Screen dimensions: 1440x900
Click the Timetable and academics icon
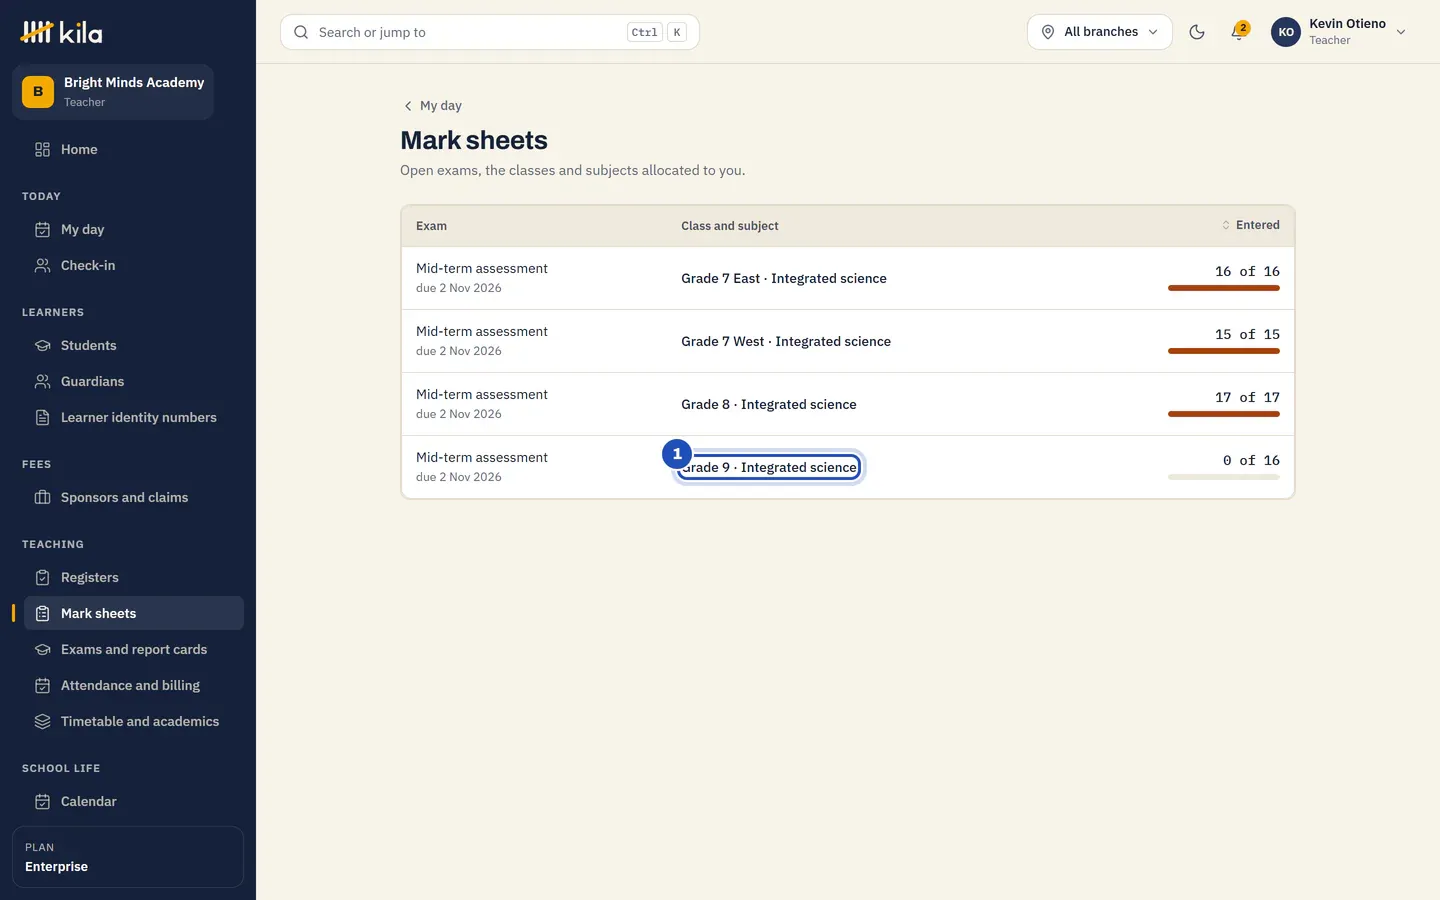pyautogui.click(x=42, y=721)
